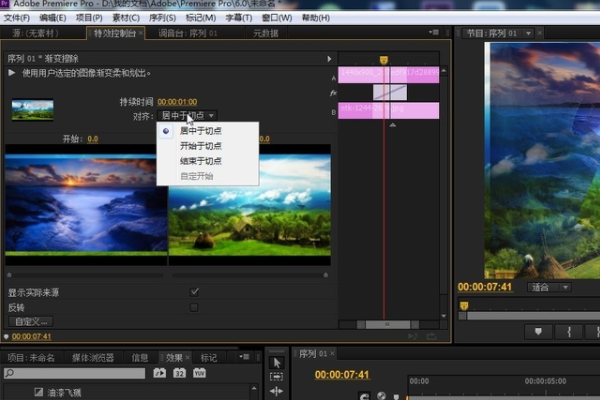Click the end preview slider handle

point(326,275)
